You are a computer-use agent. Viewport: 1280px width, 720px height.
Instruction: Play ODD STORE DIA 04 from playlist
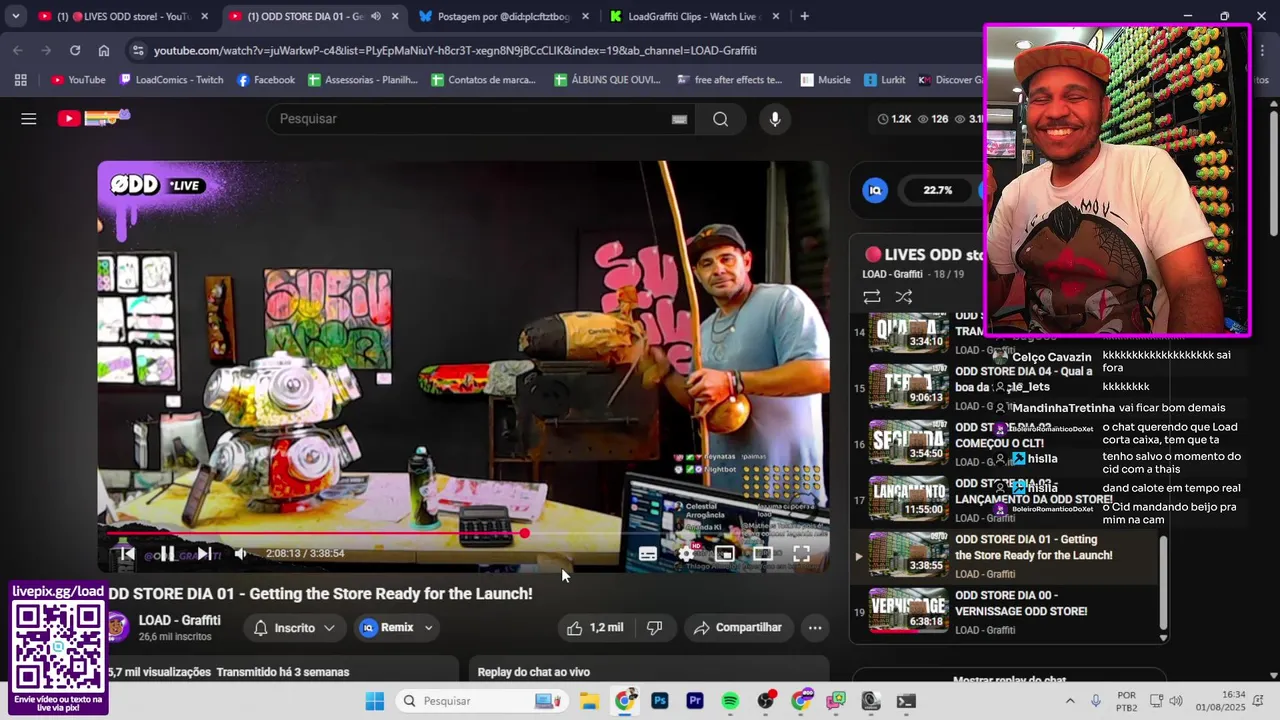click(x=1007, y=387)
